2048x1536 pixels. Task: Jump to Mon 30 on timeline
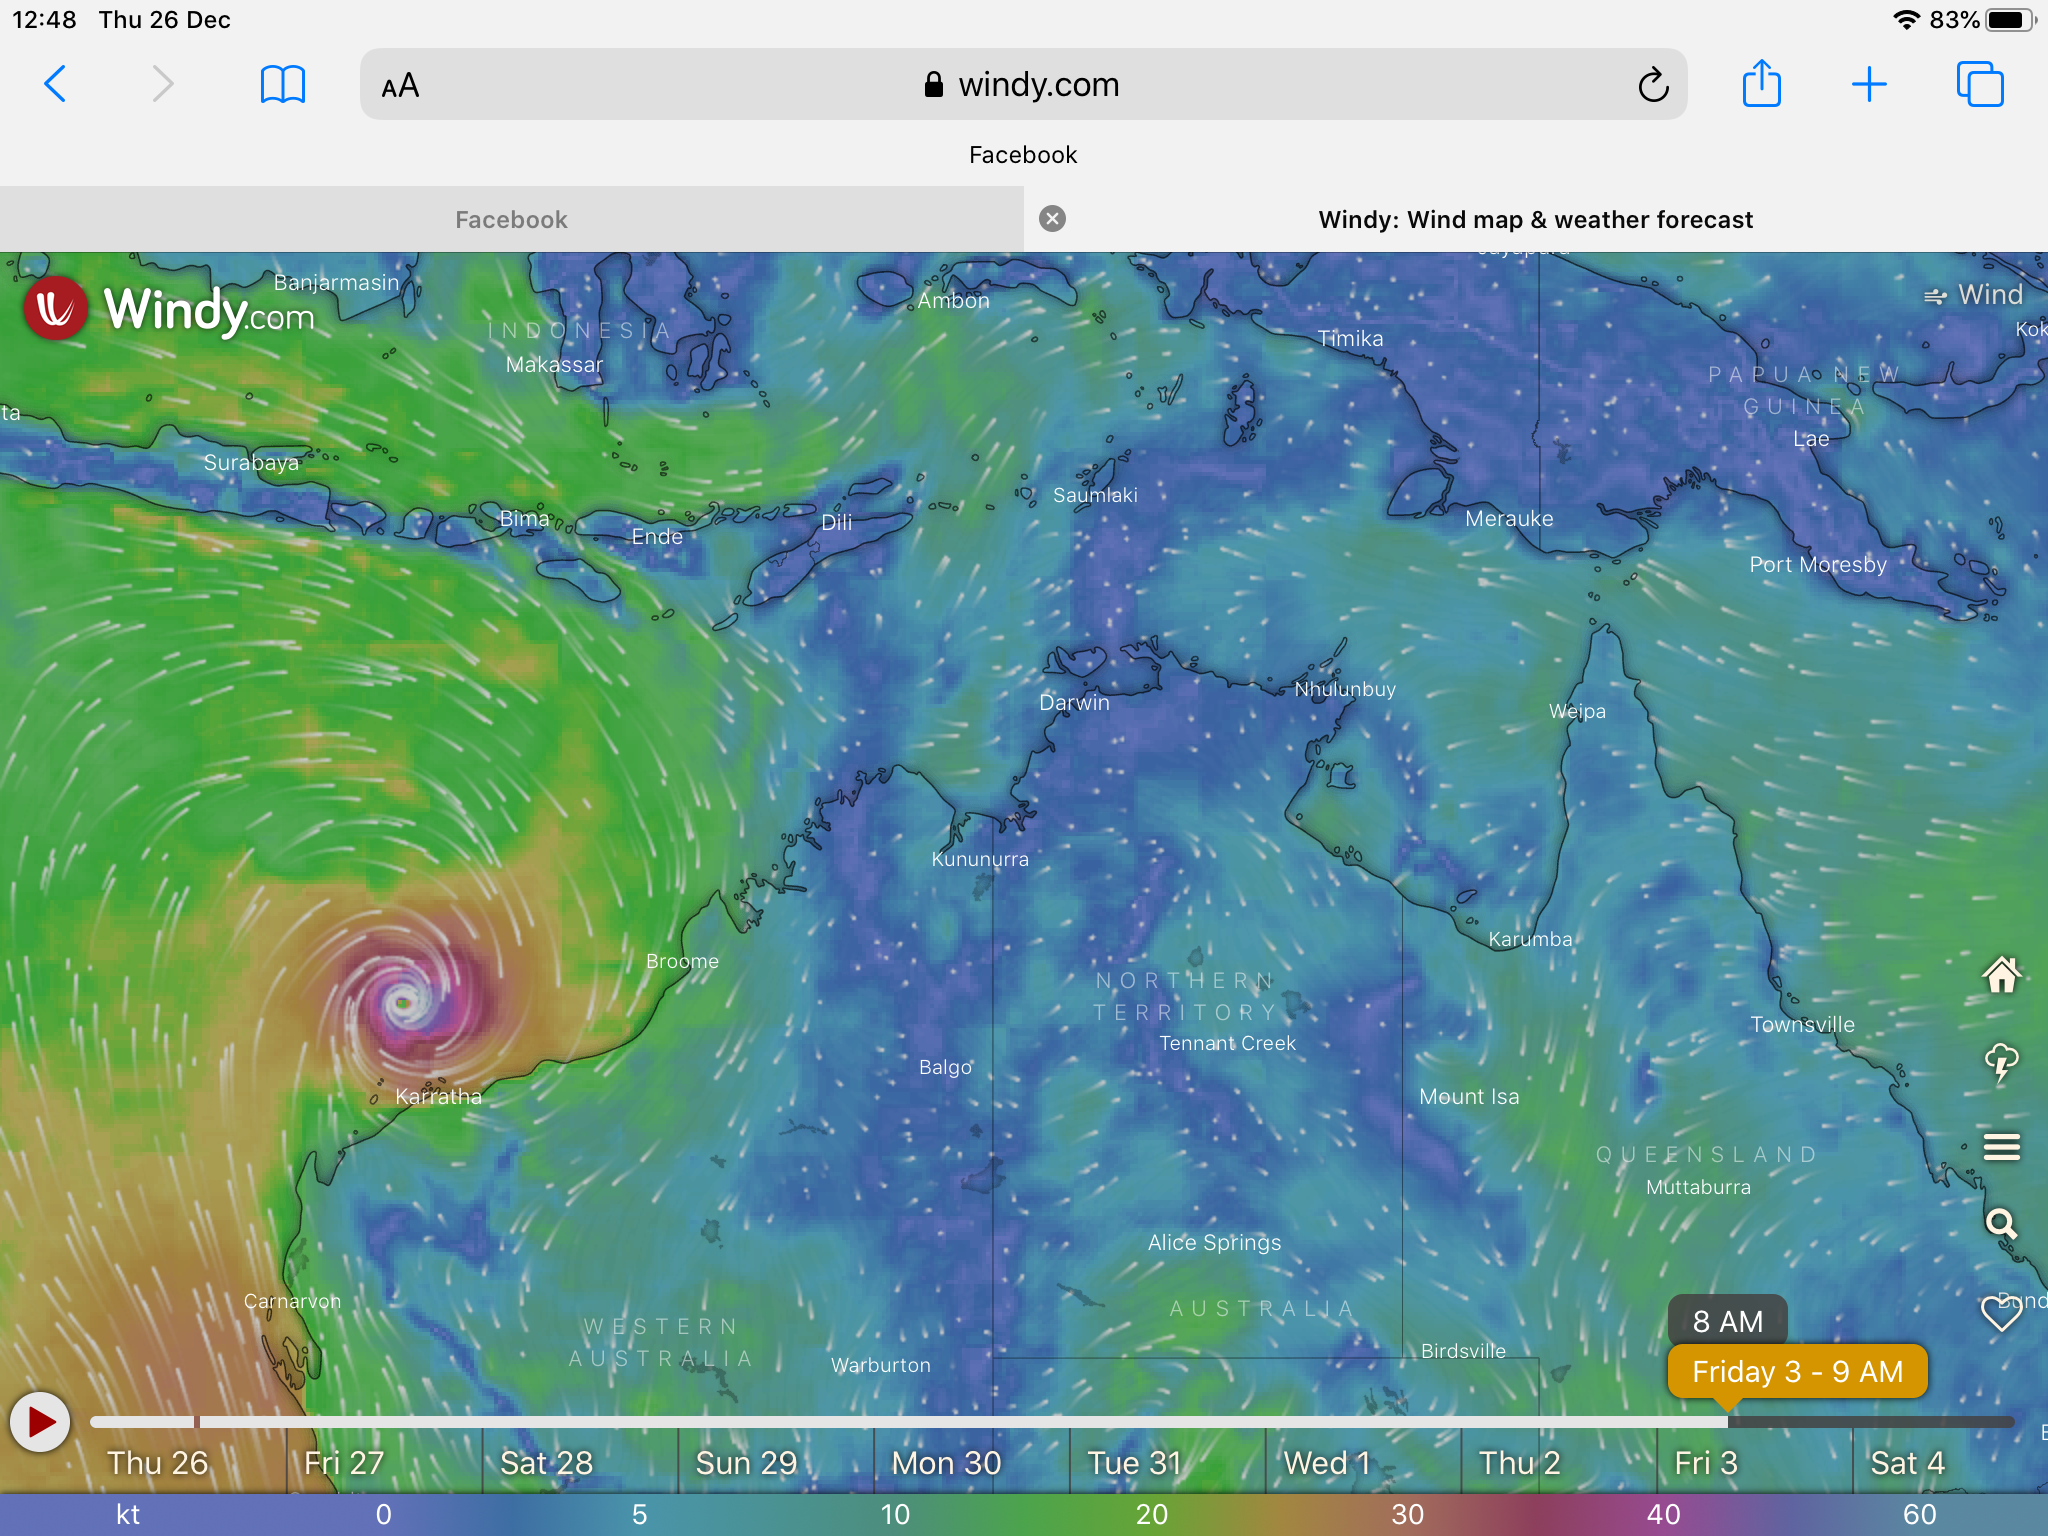pyautogui.click(x=946, y=1463)
